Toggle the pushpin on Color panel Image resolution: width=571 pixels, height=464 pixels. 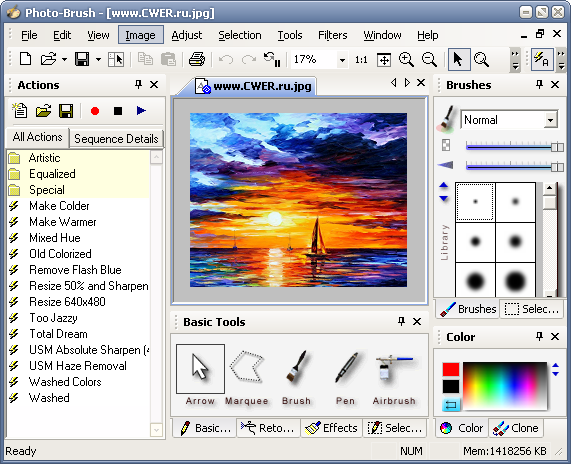pos(539,337)
